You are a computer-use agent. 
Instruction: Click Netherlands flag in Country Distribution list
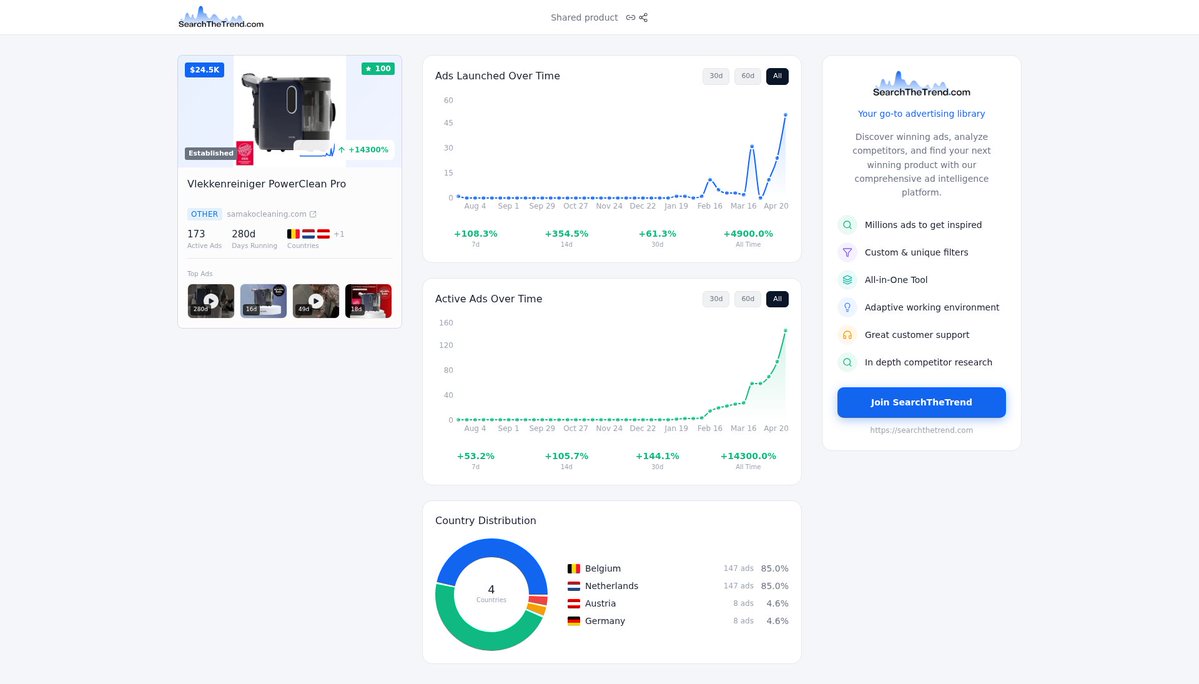pyautogui.click(x=574, y=586)
